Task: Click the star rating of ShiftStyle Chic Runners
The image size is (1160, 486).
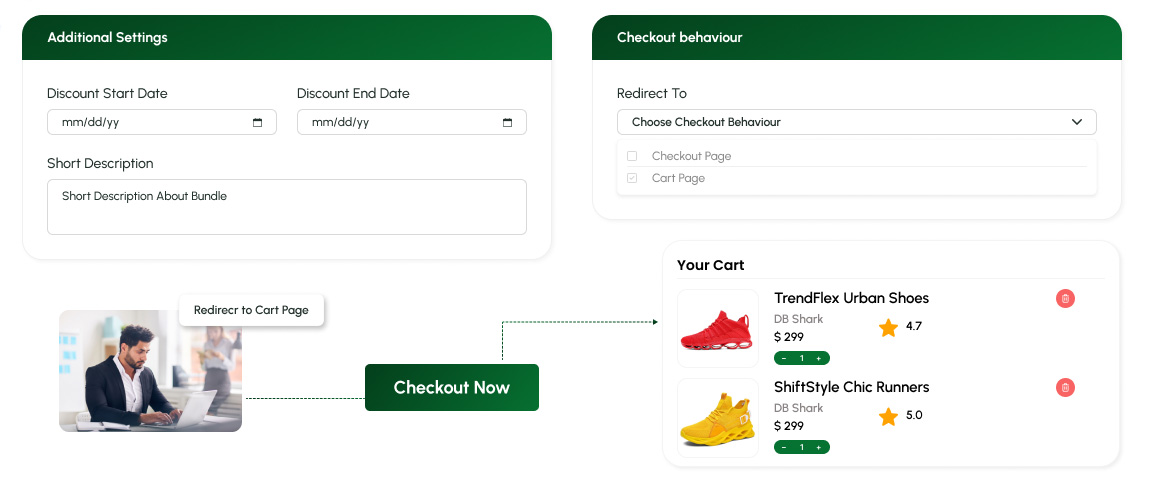Action: (888, 416)
